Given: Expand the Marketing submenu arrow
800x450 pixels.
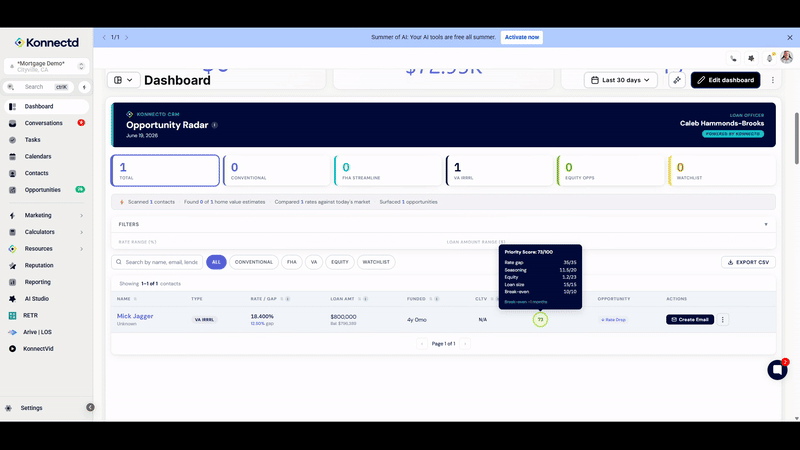Looking at the screenshot, I should point(81,215).
